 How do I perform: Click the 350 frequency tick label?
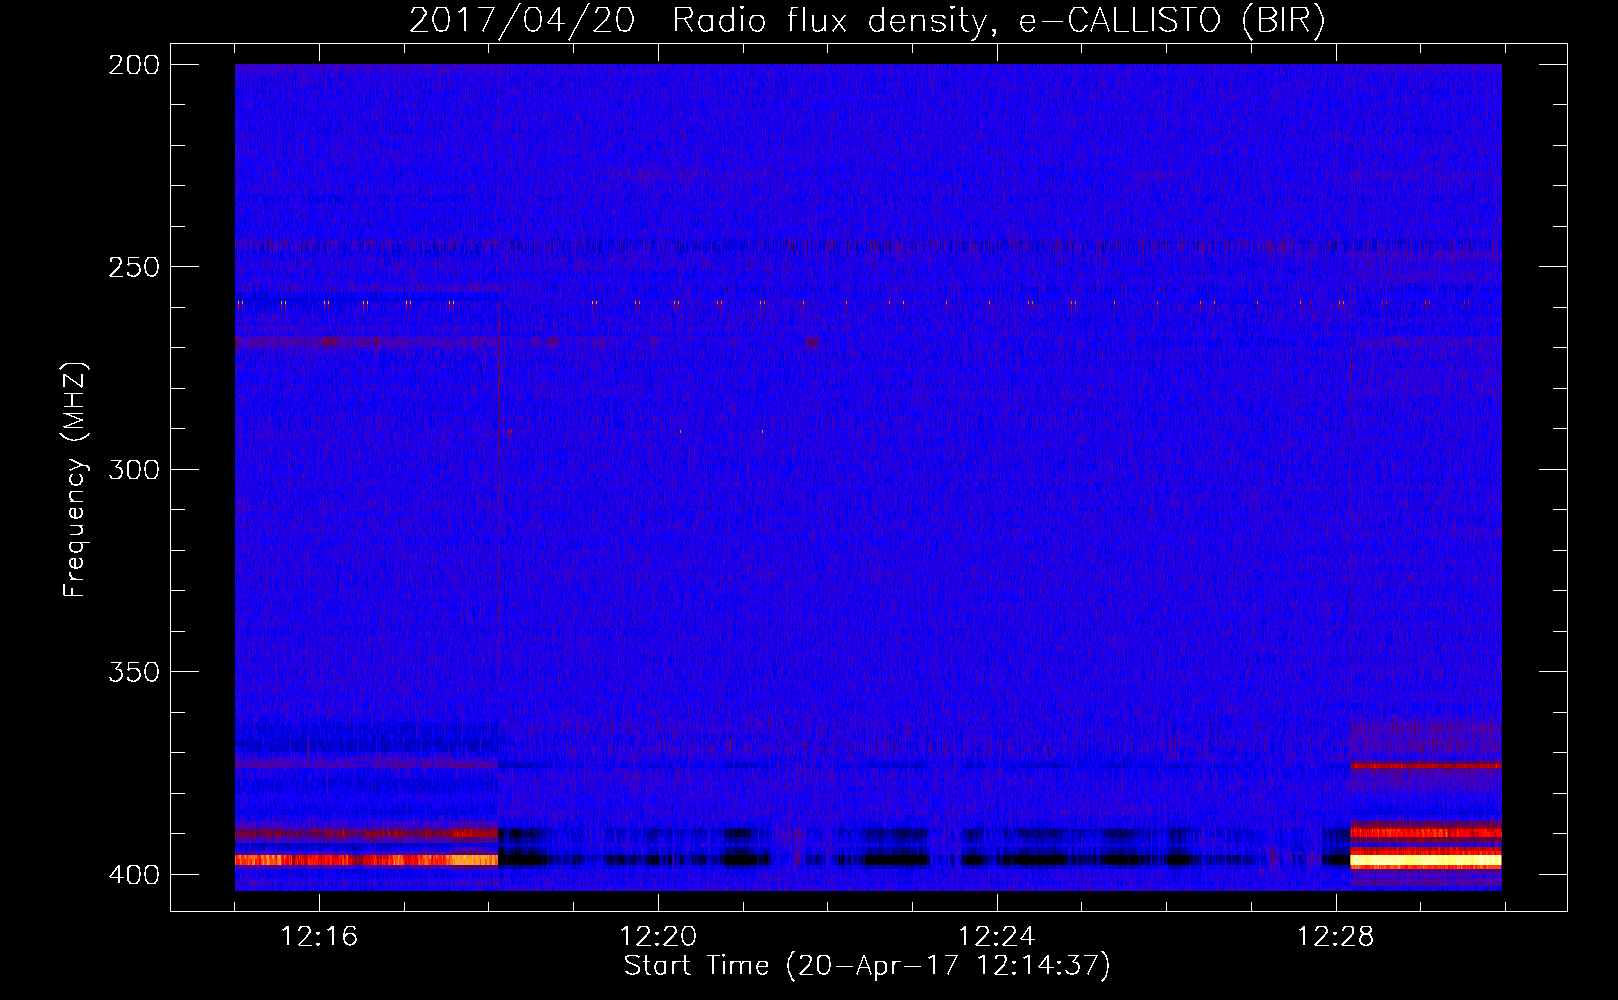134,672
